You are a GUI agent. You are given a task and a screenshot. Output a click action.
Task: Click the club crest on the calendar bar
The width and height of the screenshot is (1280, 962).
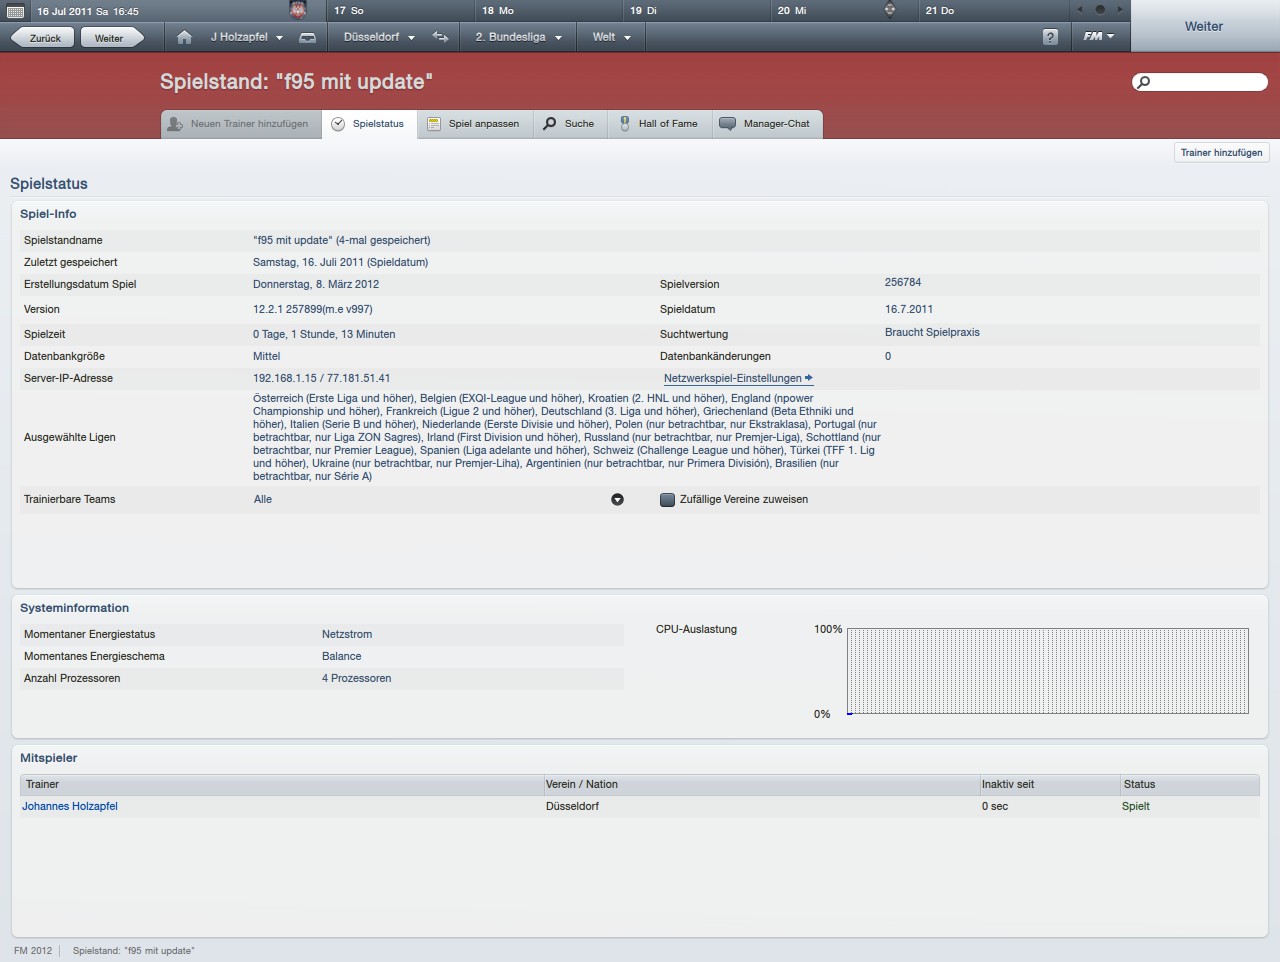[x=298, y=11]
